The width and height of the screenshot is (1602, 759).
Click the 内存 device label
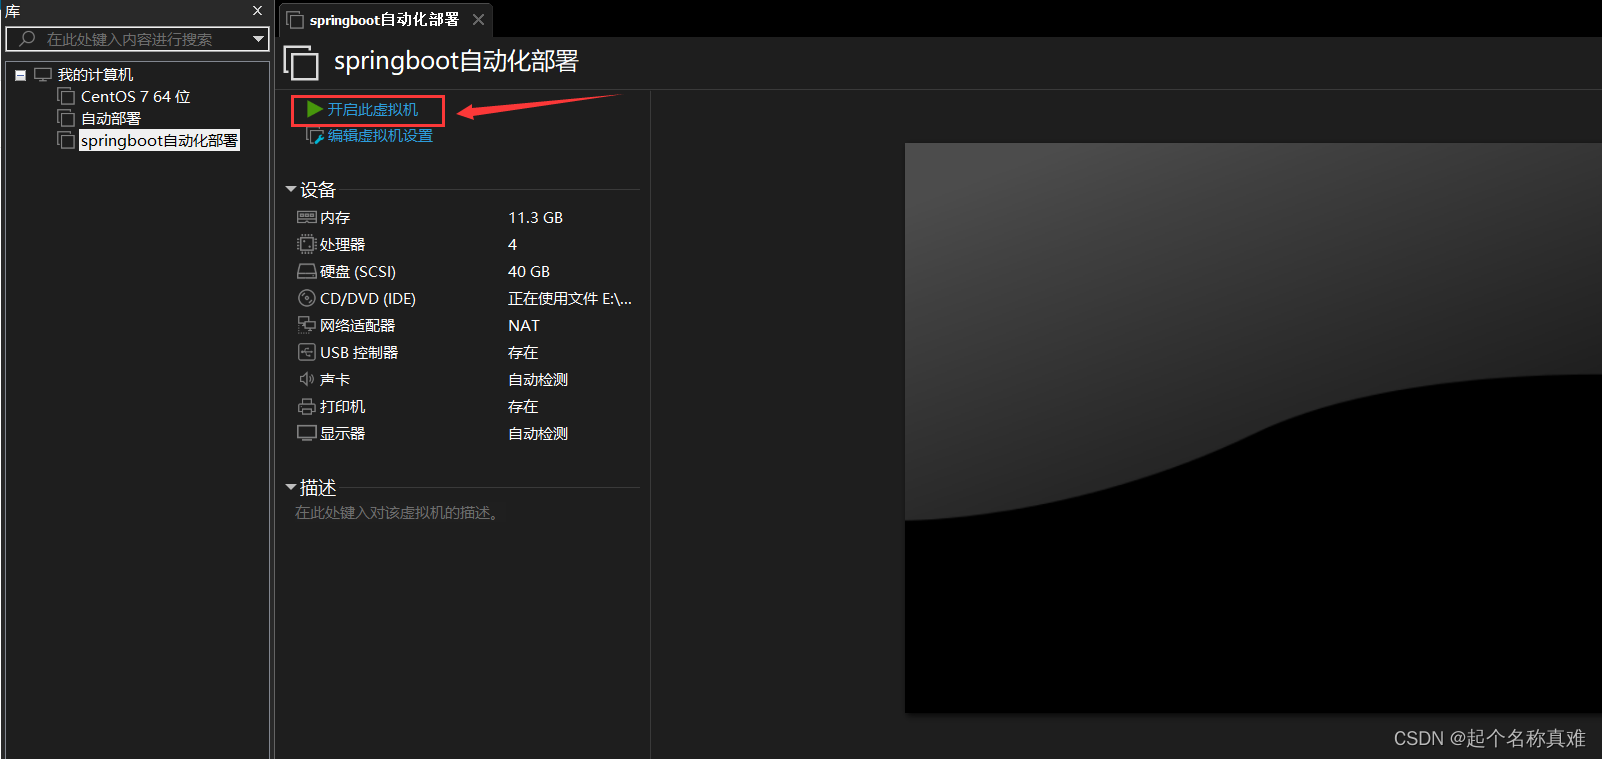click(x=335, y=217)
